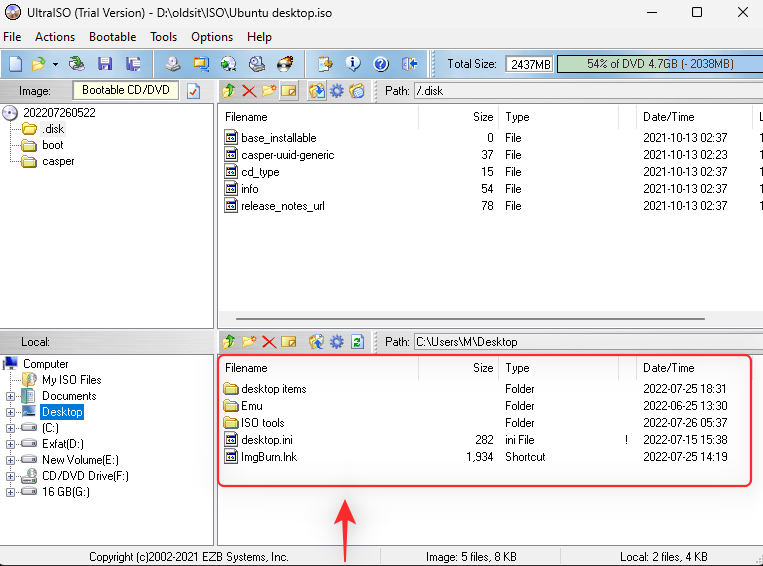Click the Open folder icon in the main toolbar
The height and width of the screenshot is (566, 763).
[x=38, y=64]
